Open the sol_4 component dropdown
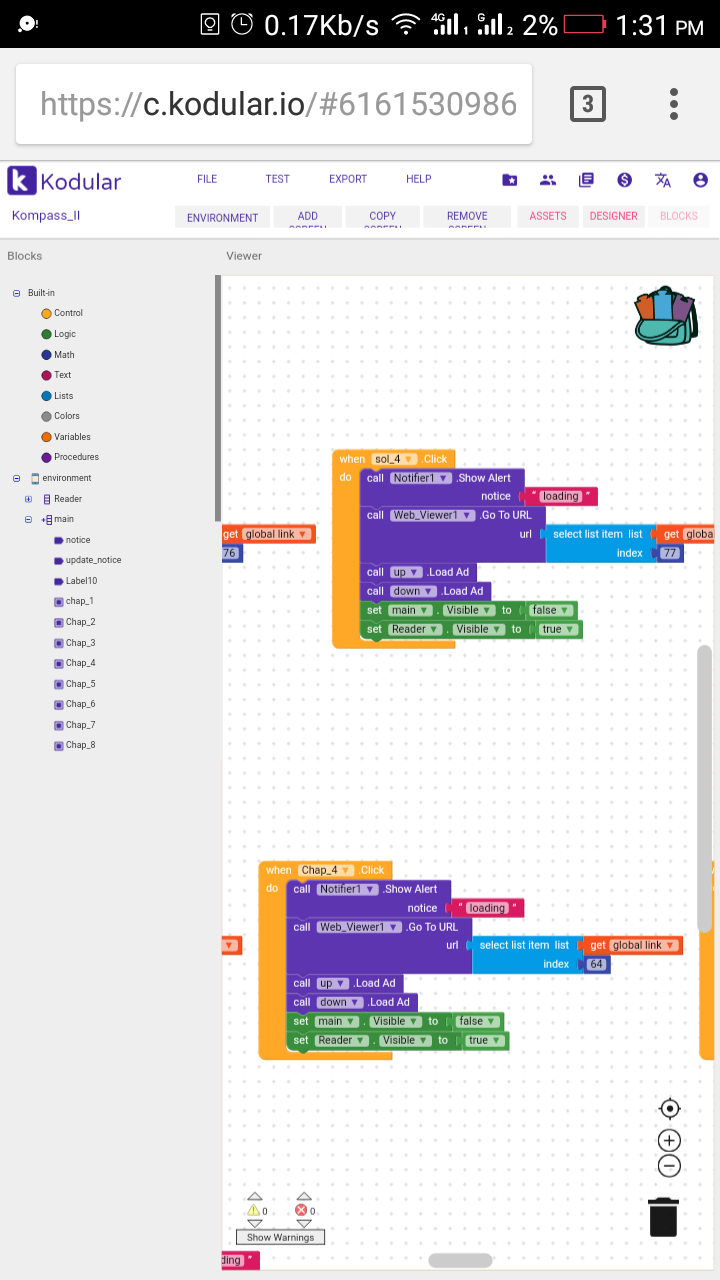 click(394, 459)
